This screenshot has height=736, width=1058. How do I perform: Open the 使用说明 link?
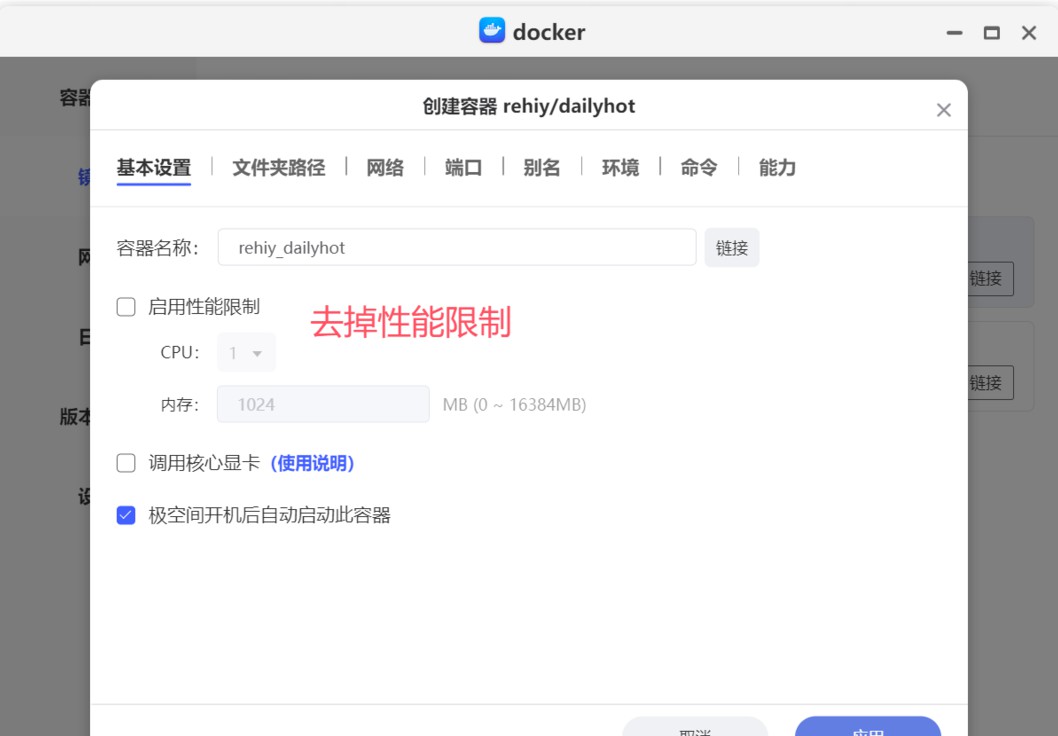312,463
